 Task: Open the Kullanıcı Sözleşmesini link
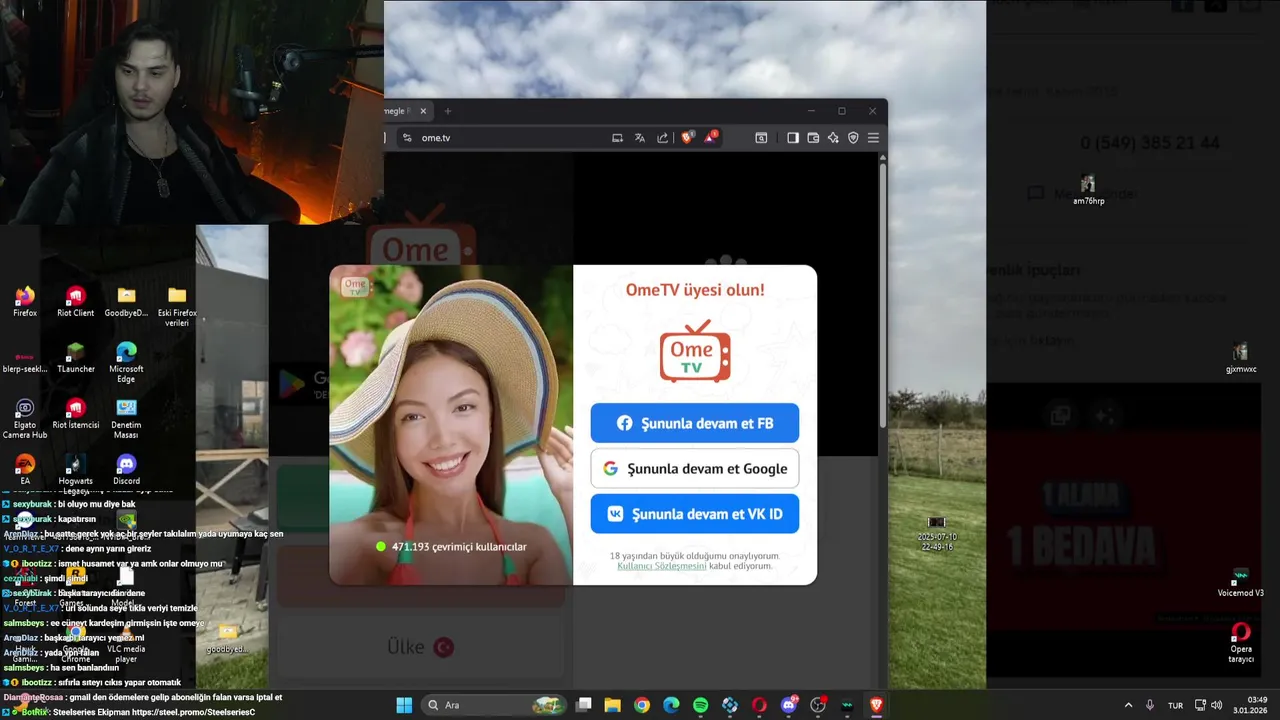click(x=662, y=566)
